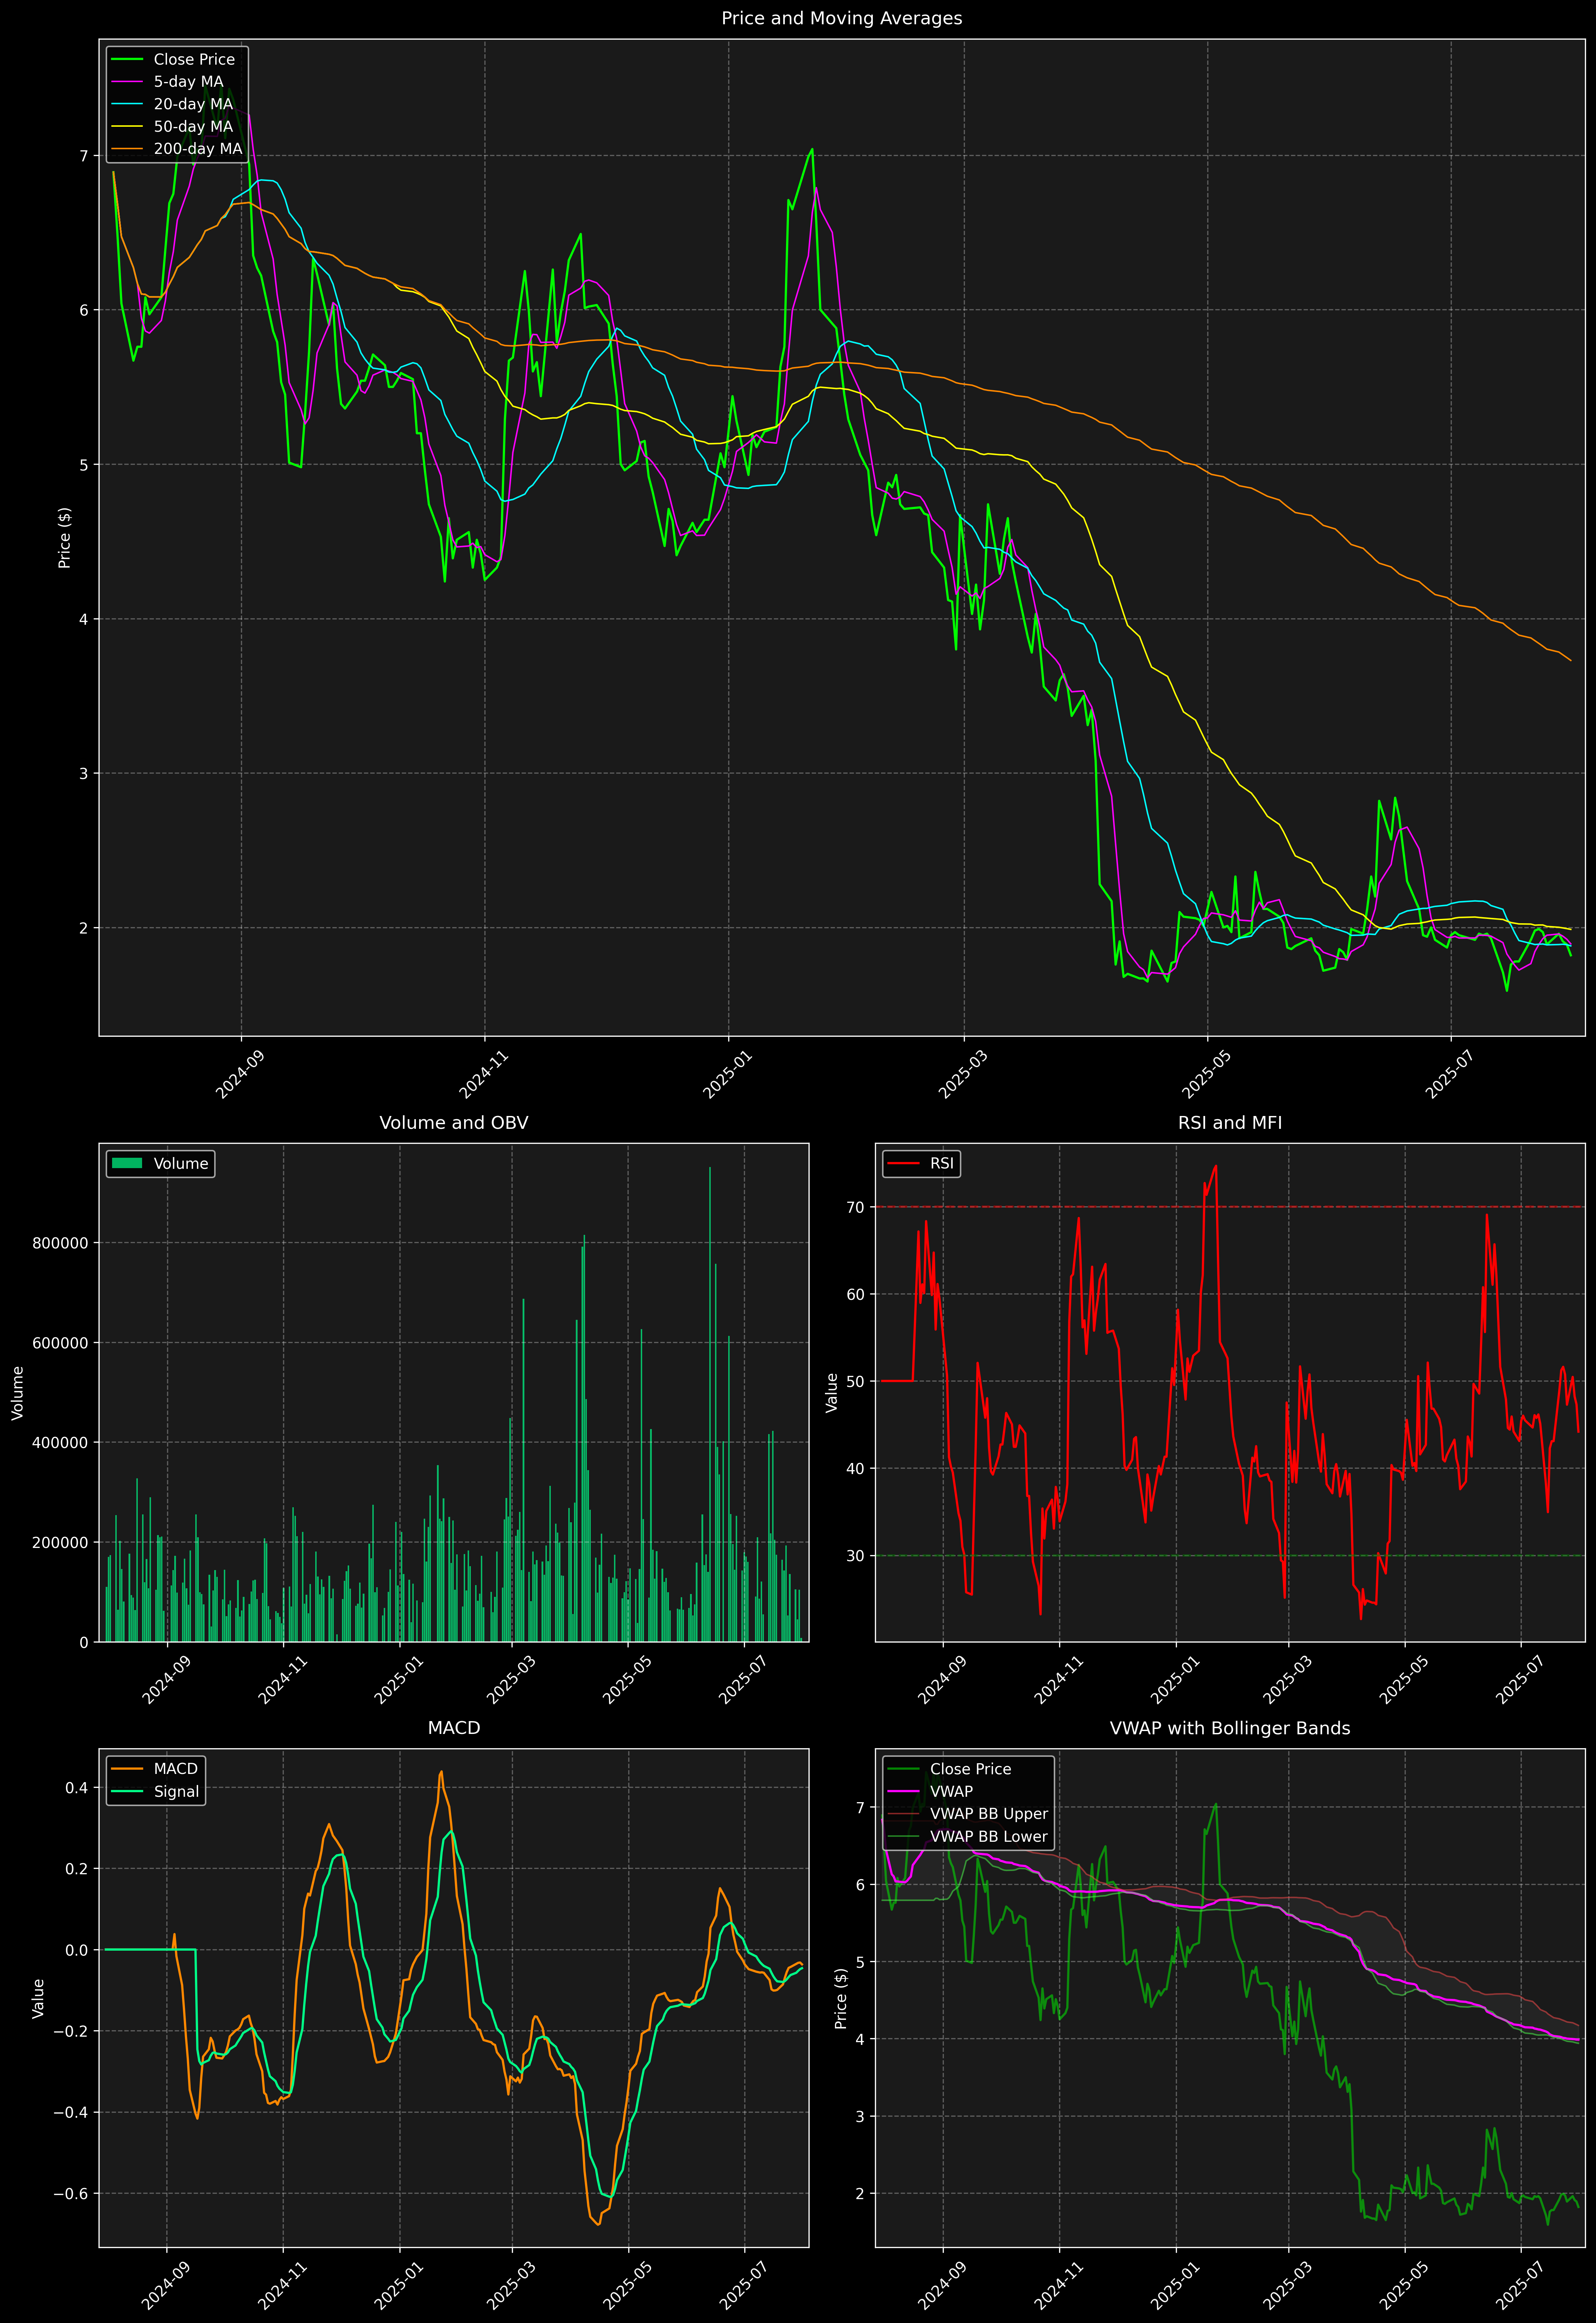Click the "70" tick on the RSI axis
This screenshot has height=2323, width=1596.
[x=856, y=1207]
